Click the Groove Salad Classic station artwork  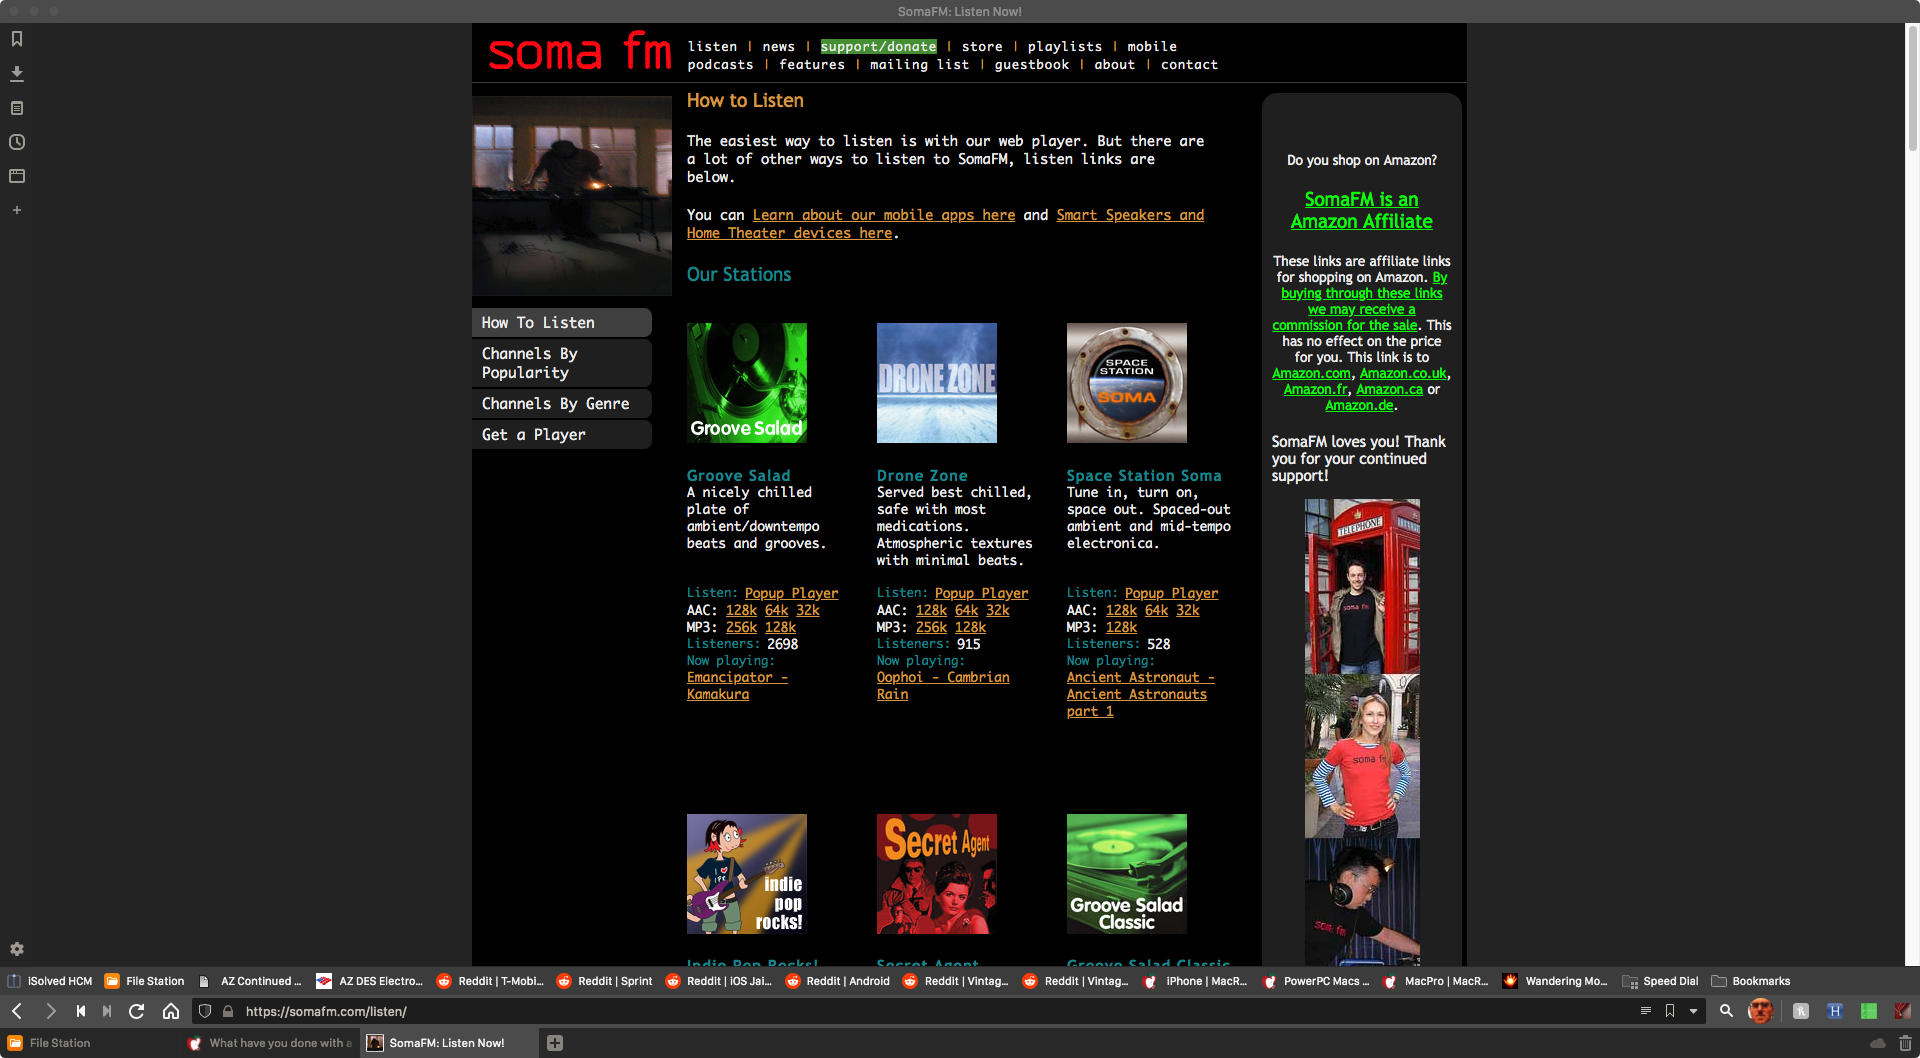coord(1127,874)
